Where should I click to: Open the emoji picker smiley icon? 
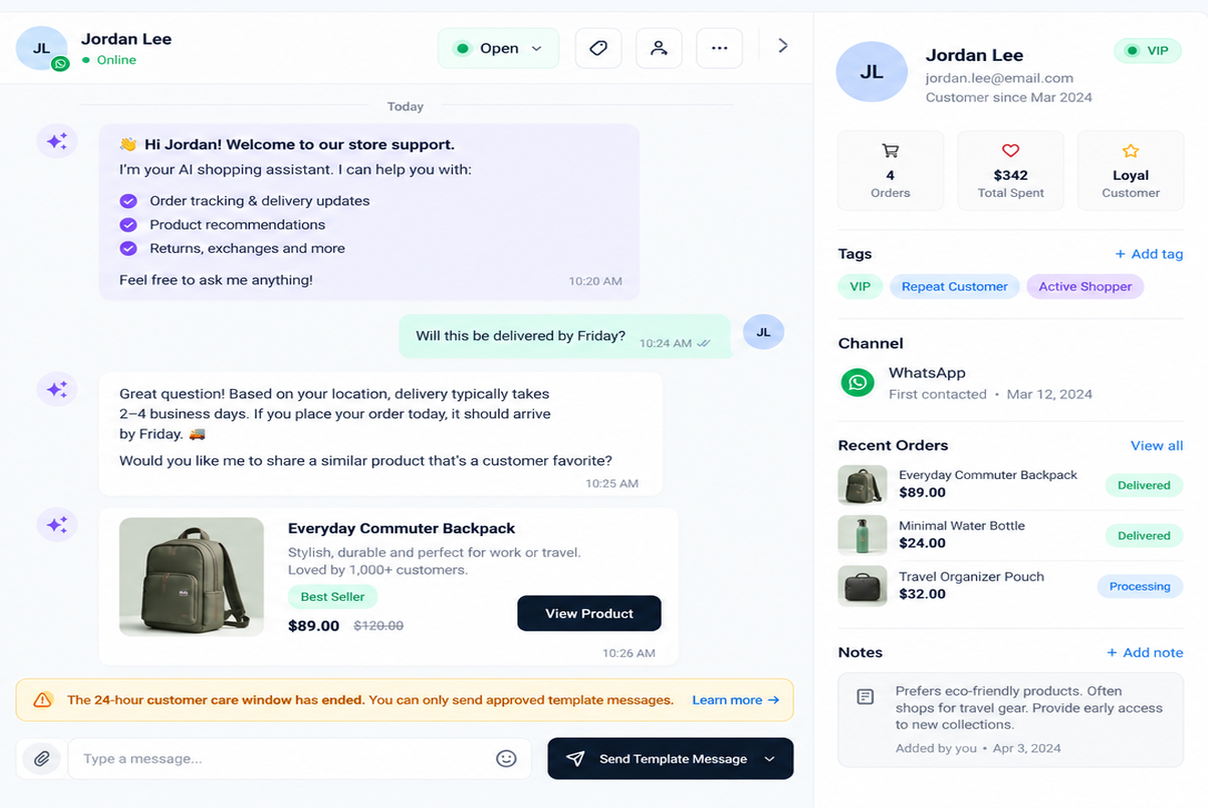click(x=506, y=759)
